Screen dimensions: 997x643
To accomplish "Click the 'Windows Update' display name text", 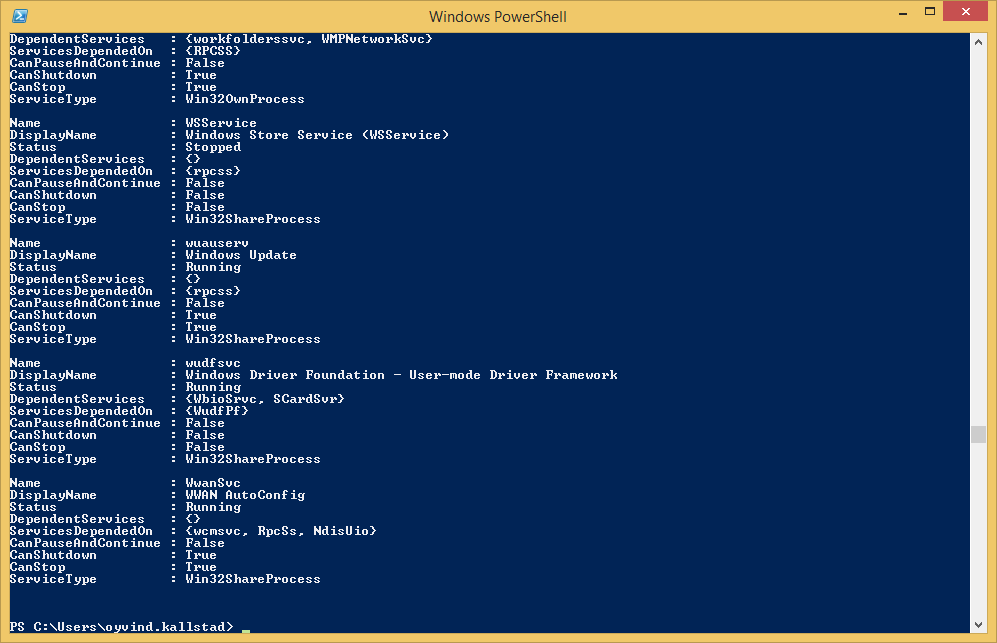I will tap(240, 255).
